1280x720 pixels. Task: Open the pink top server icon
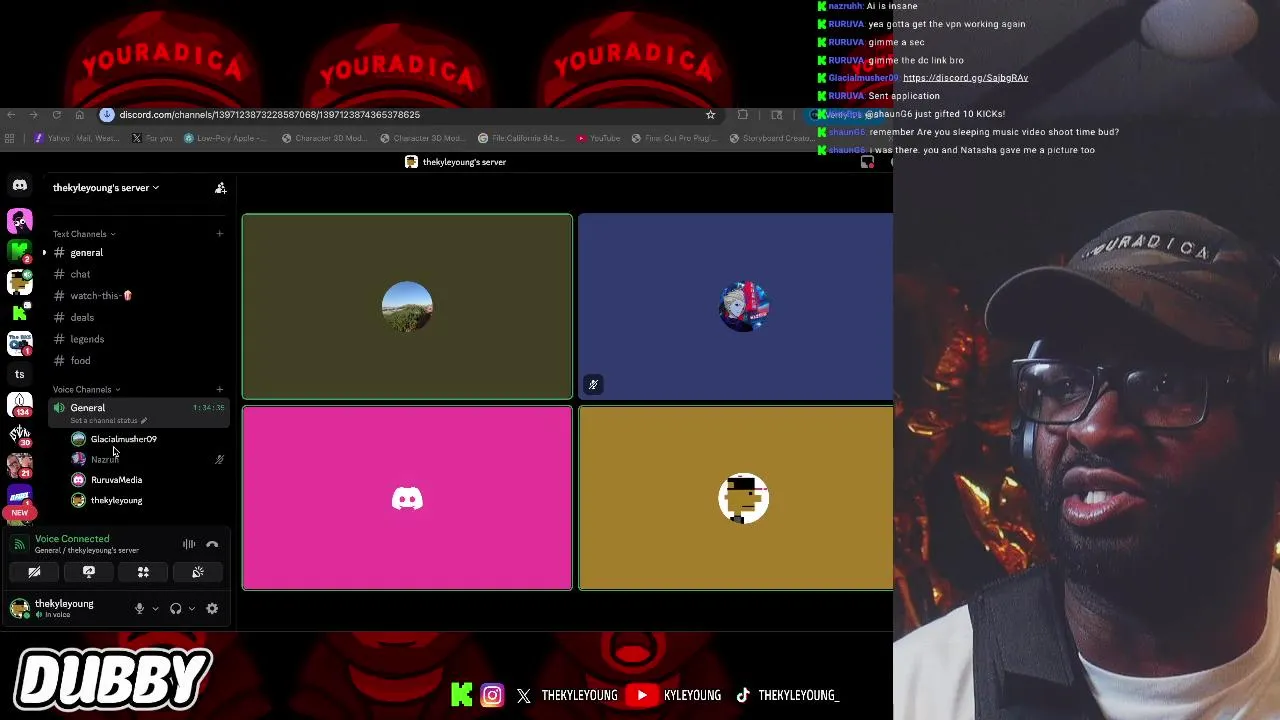[x=19, y=220]
